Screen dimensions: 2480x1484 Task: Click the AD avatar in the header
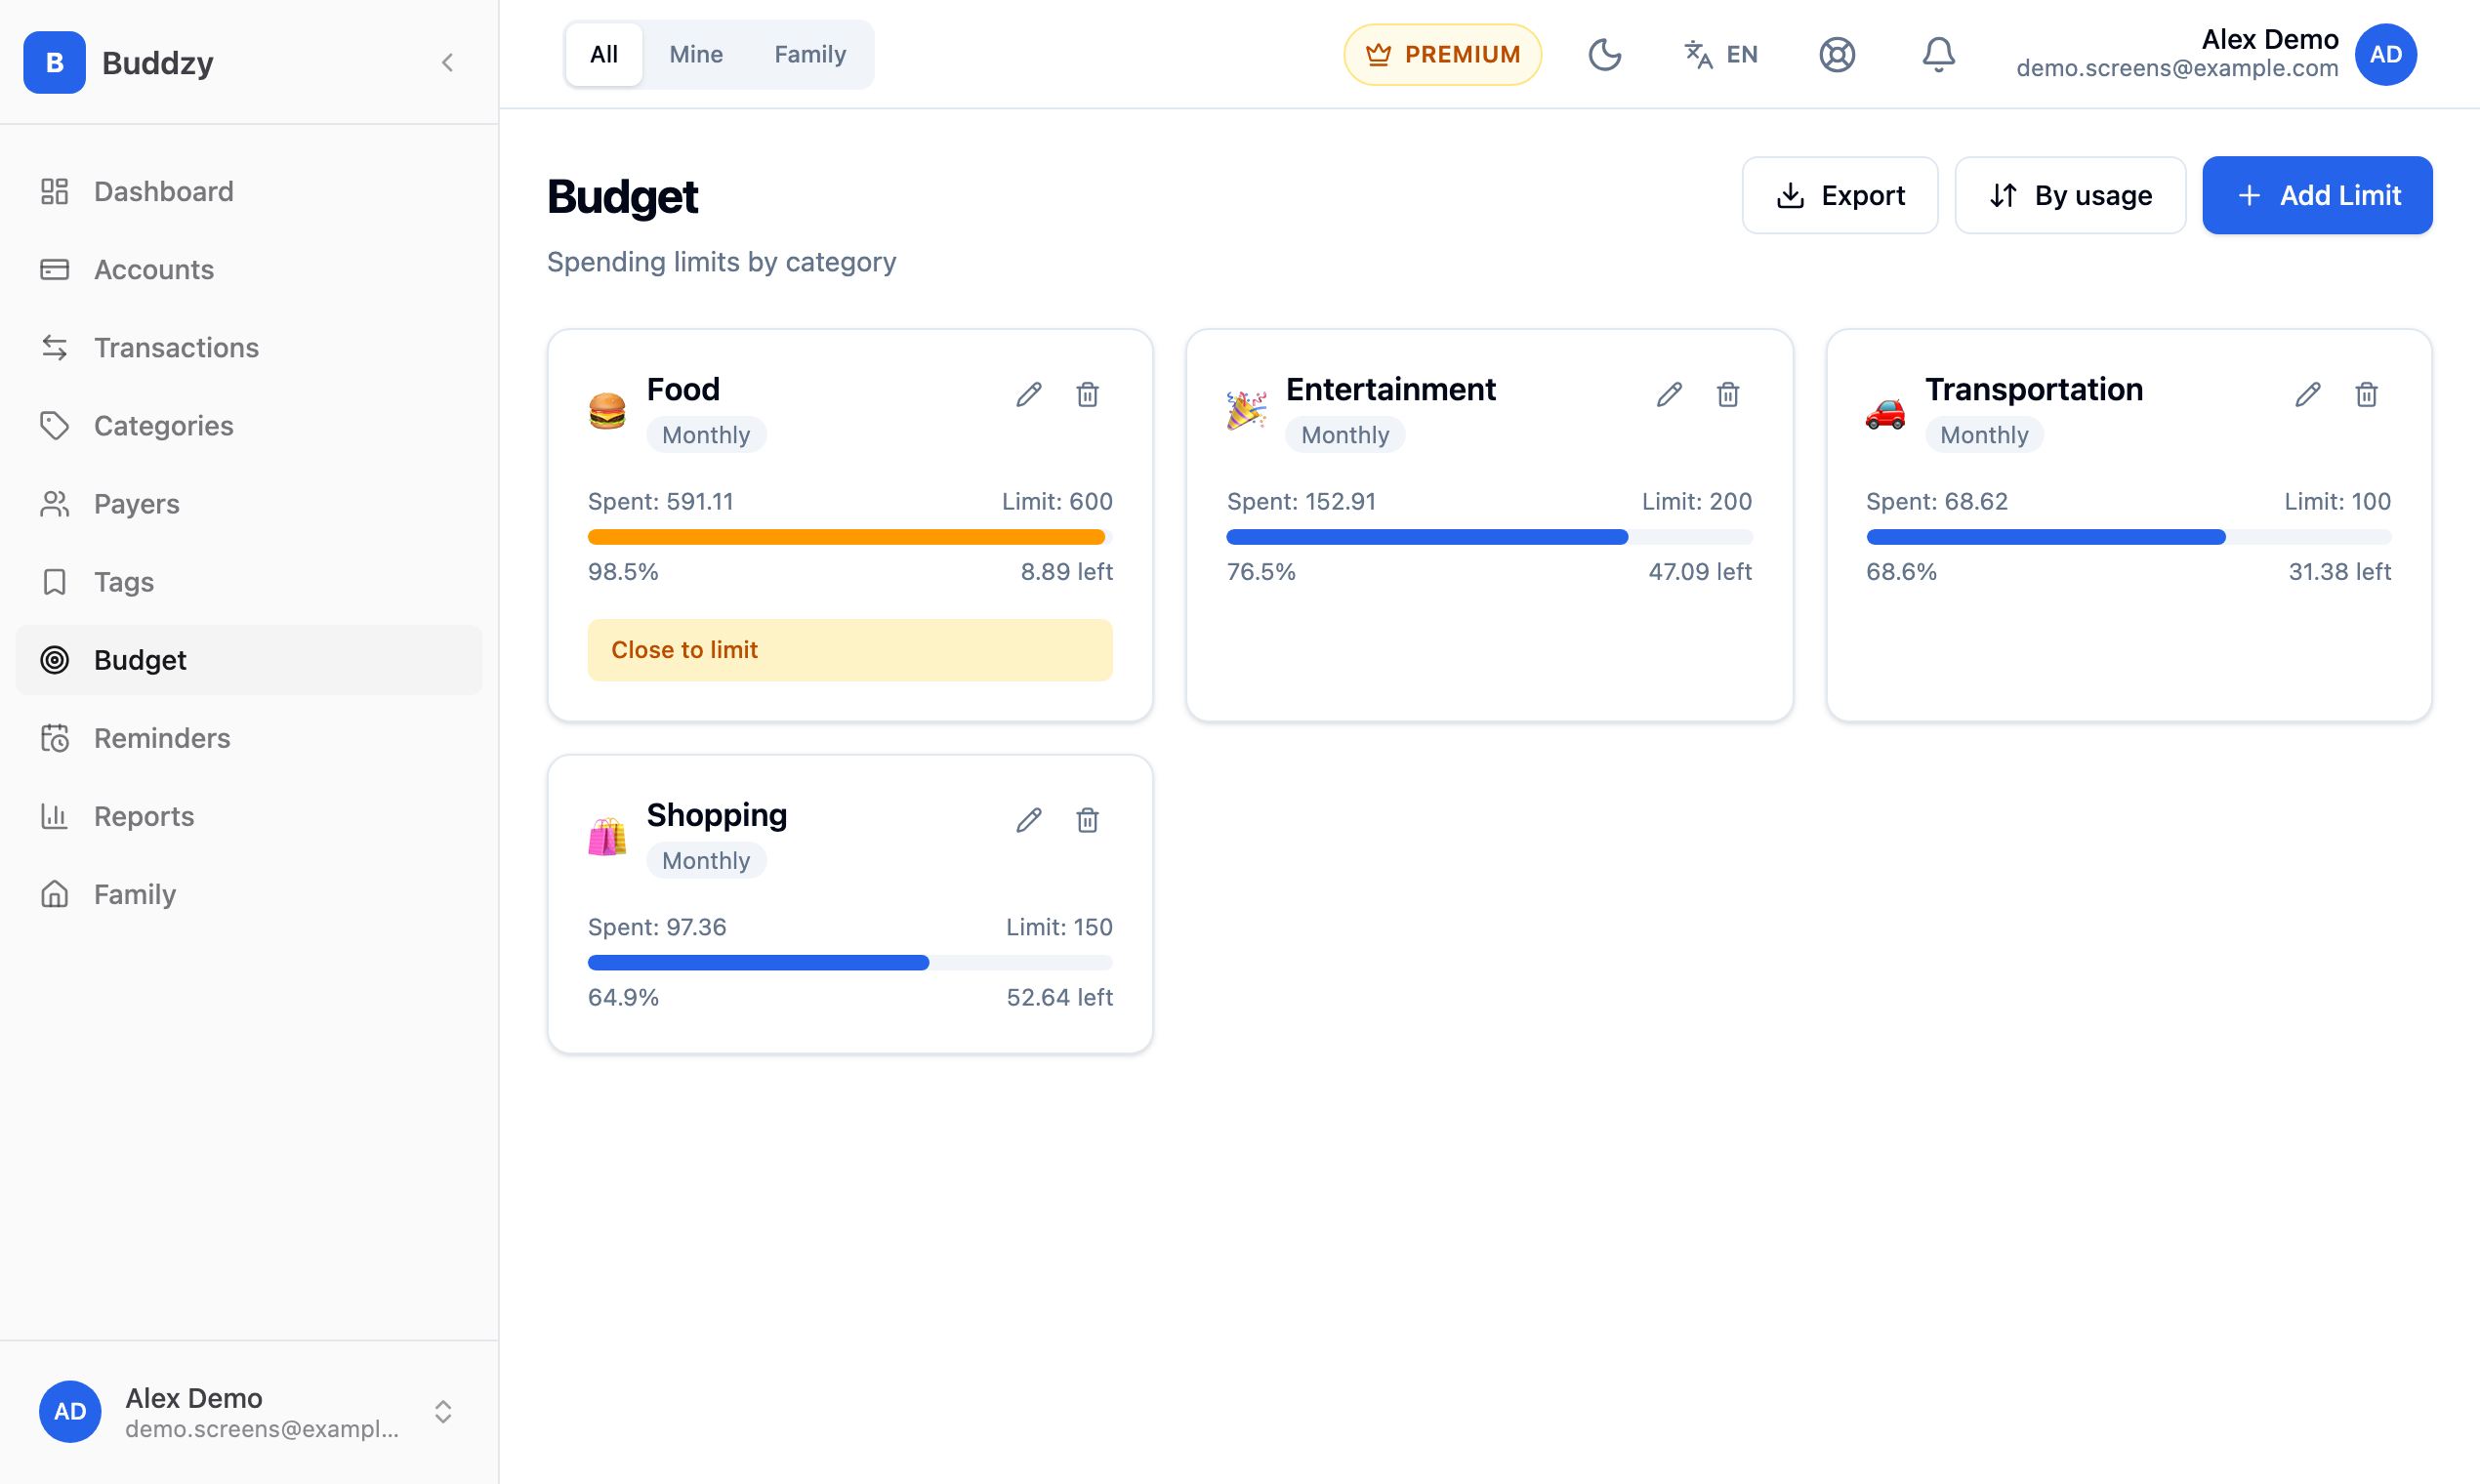[x=2385, y=54]
